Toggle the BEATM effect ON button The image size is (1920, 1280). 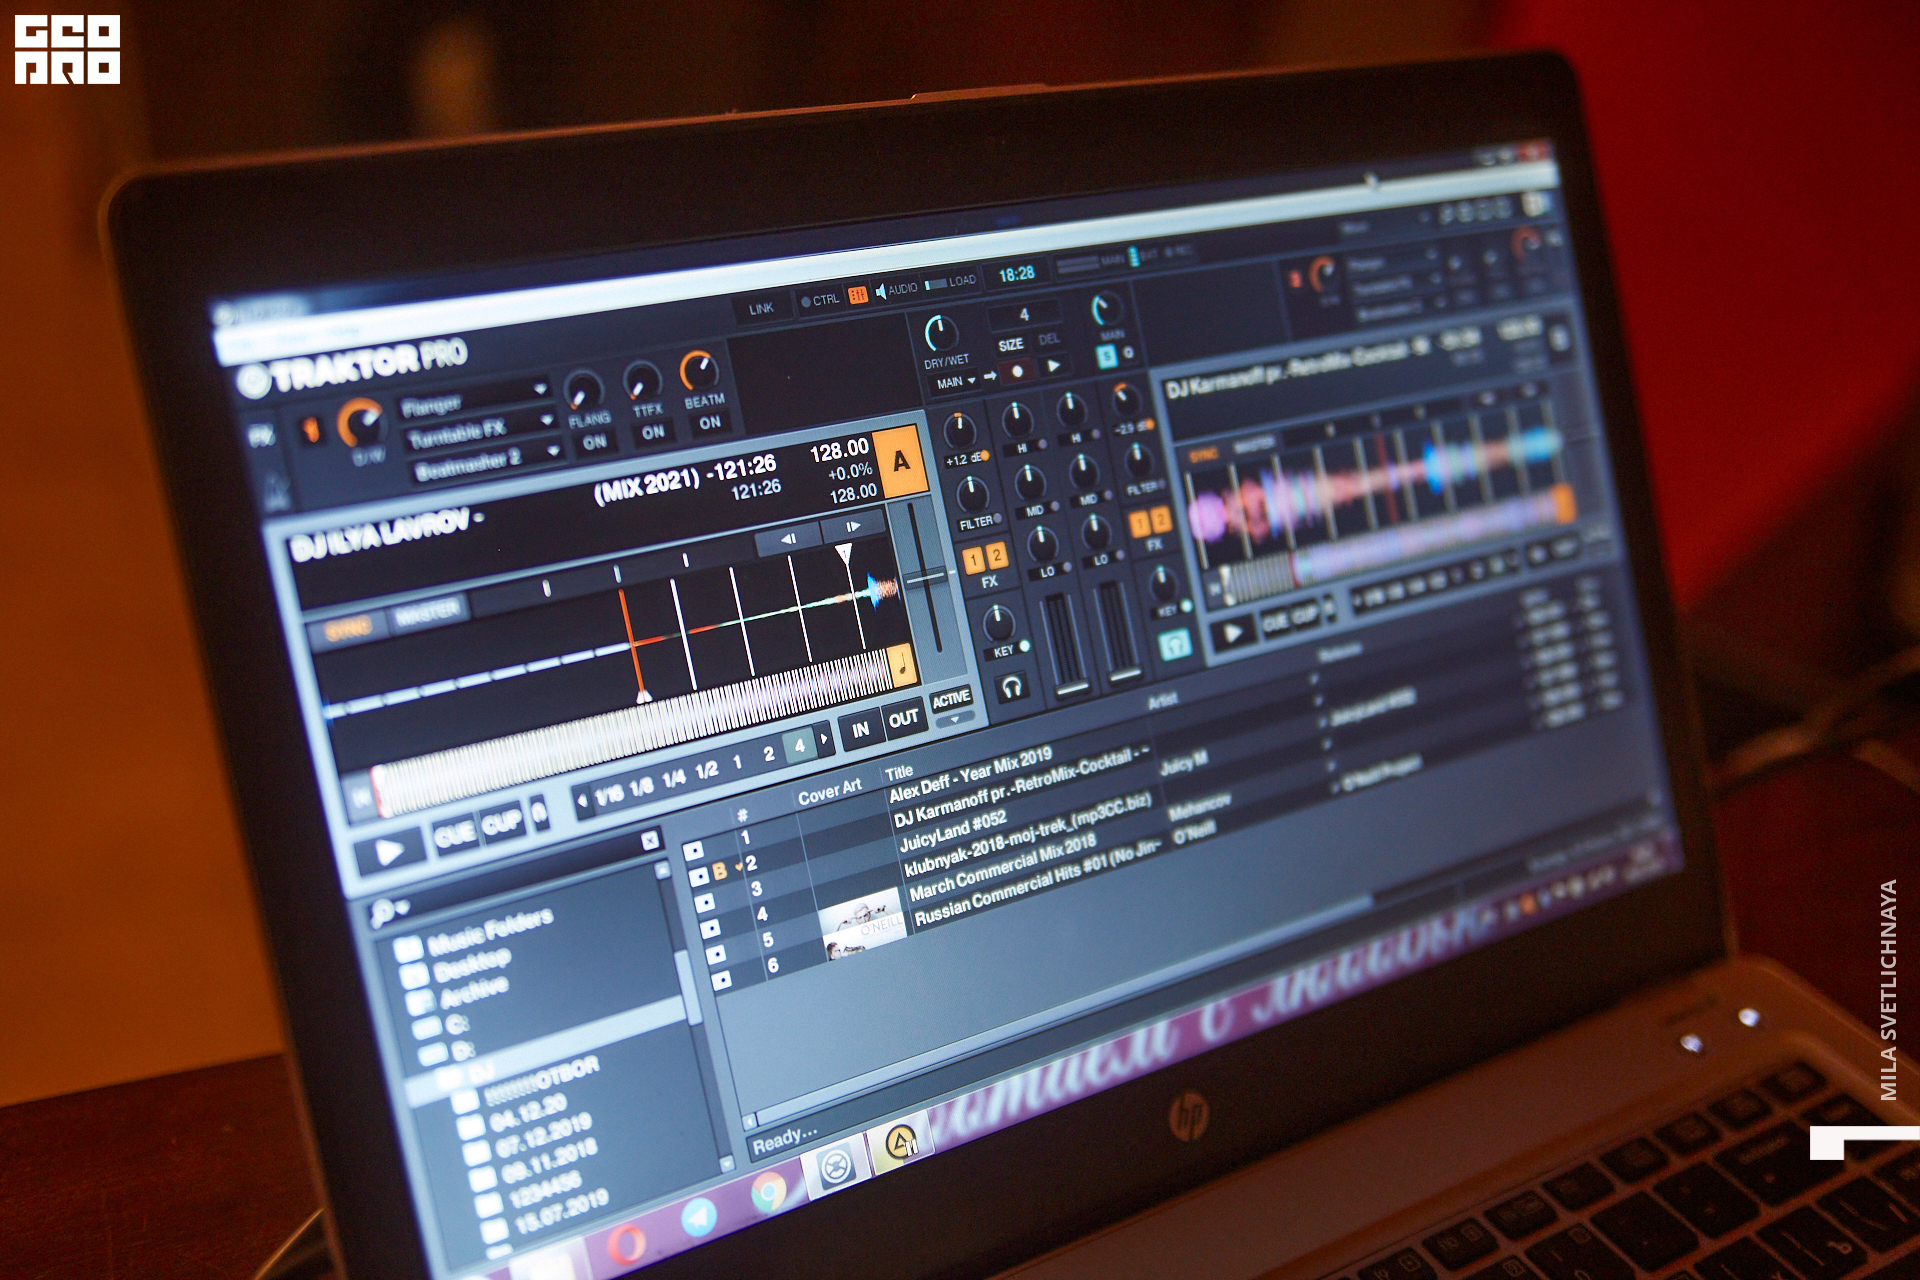tap(709, 422)
